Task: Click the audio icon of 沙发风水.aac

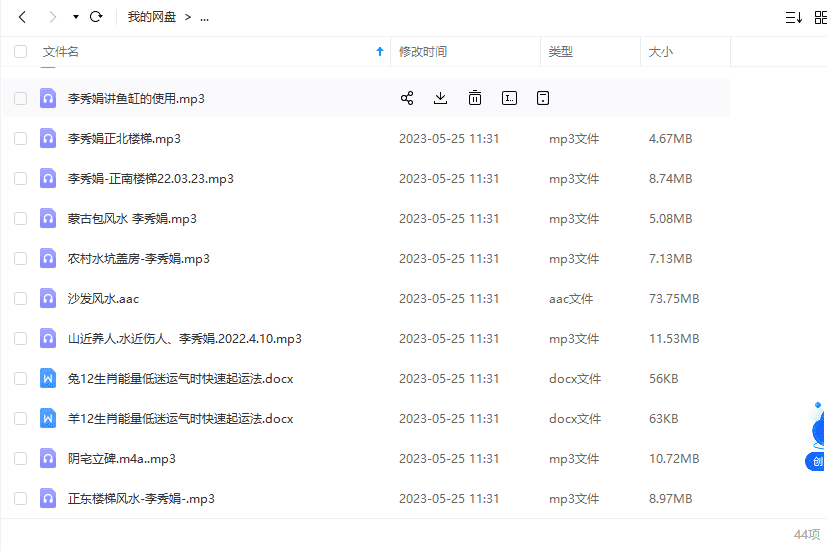Action: 47,298
